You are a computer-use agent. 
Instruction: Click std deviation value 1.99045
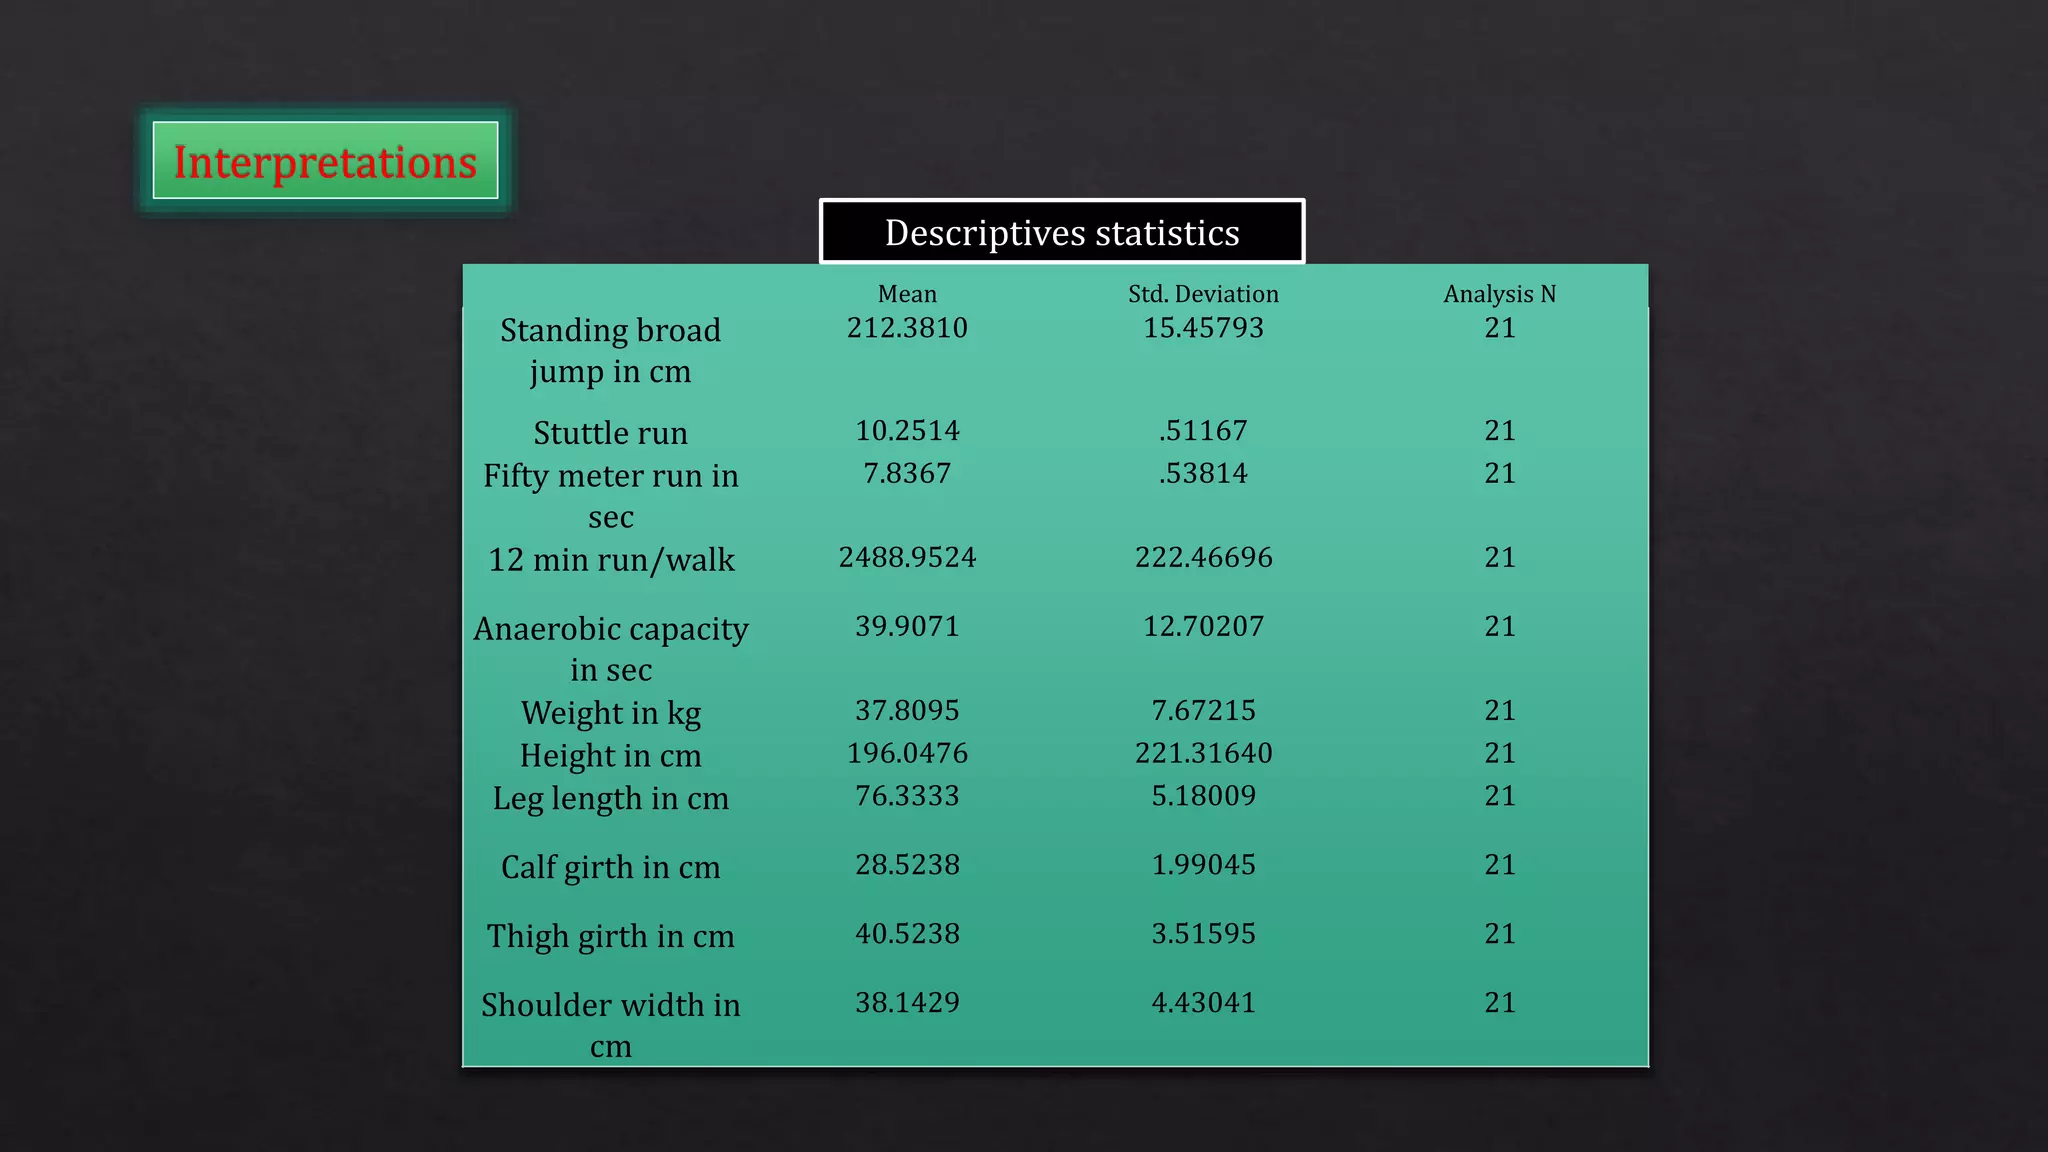[x=1203, y=865]
